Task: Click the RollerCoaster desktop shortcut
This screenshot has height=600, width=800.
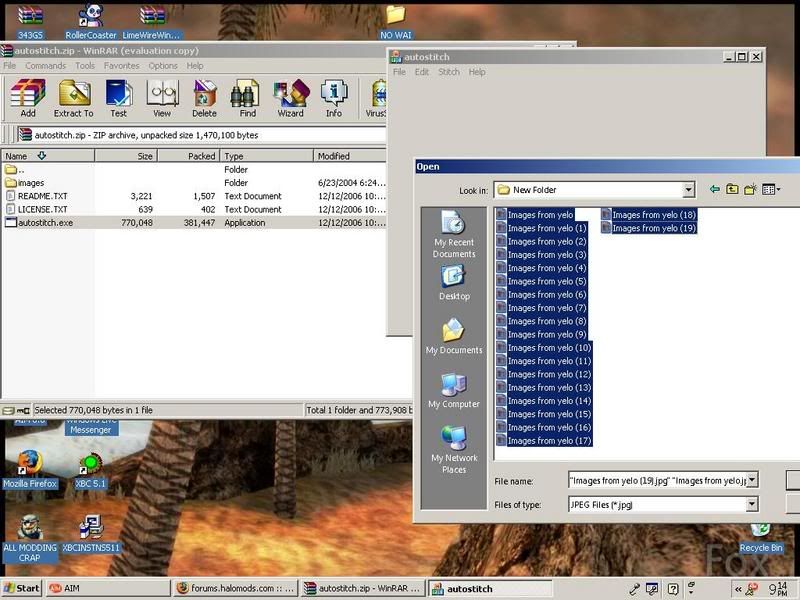Action: click(x=90, y=22)
